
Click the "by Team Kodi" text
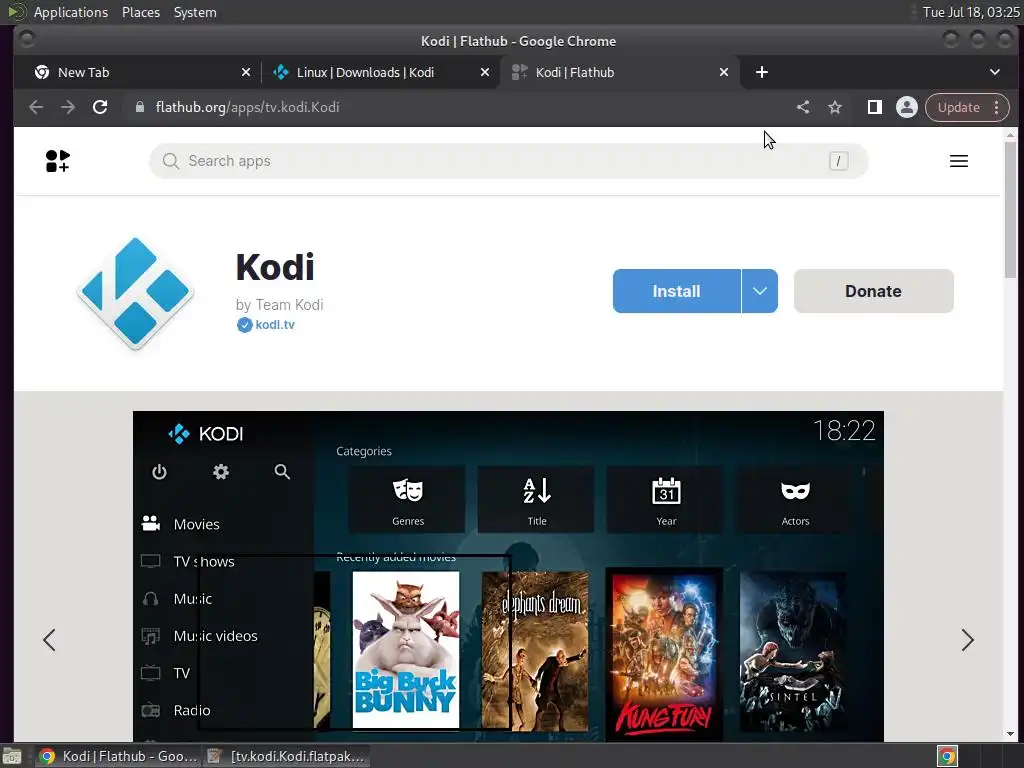(x=280, y=305)
